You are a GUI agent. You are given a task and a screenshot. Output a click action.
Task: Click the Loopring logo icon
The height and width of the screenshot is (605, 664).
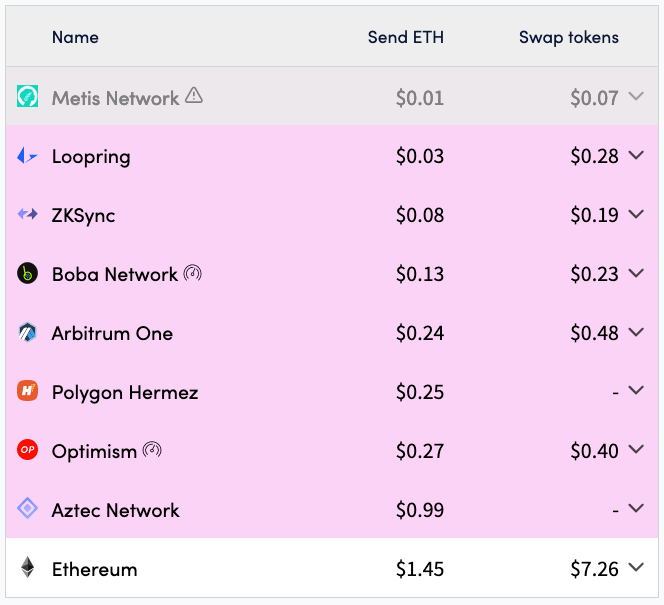click(x=27, y=155)
